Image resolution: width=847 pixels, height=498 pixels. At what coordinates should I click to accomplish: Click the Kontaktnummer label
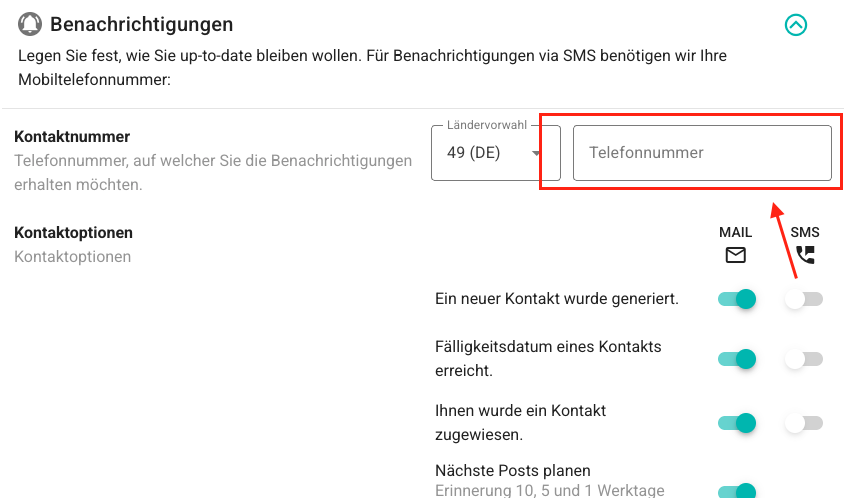(72, 137)
